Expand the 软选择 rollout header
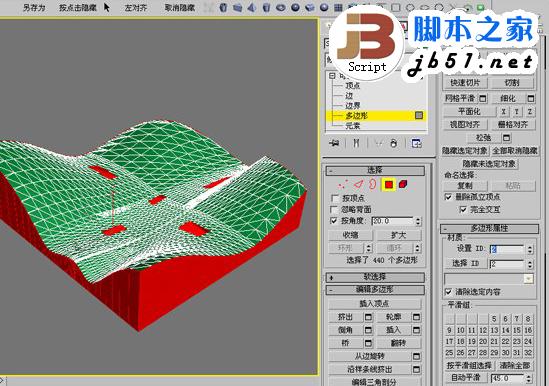This screenshot has height=386, width=549. point(375,277)
